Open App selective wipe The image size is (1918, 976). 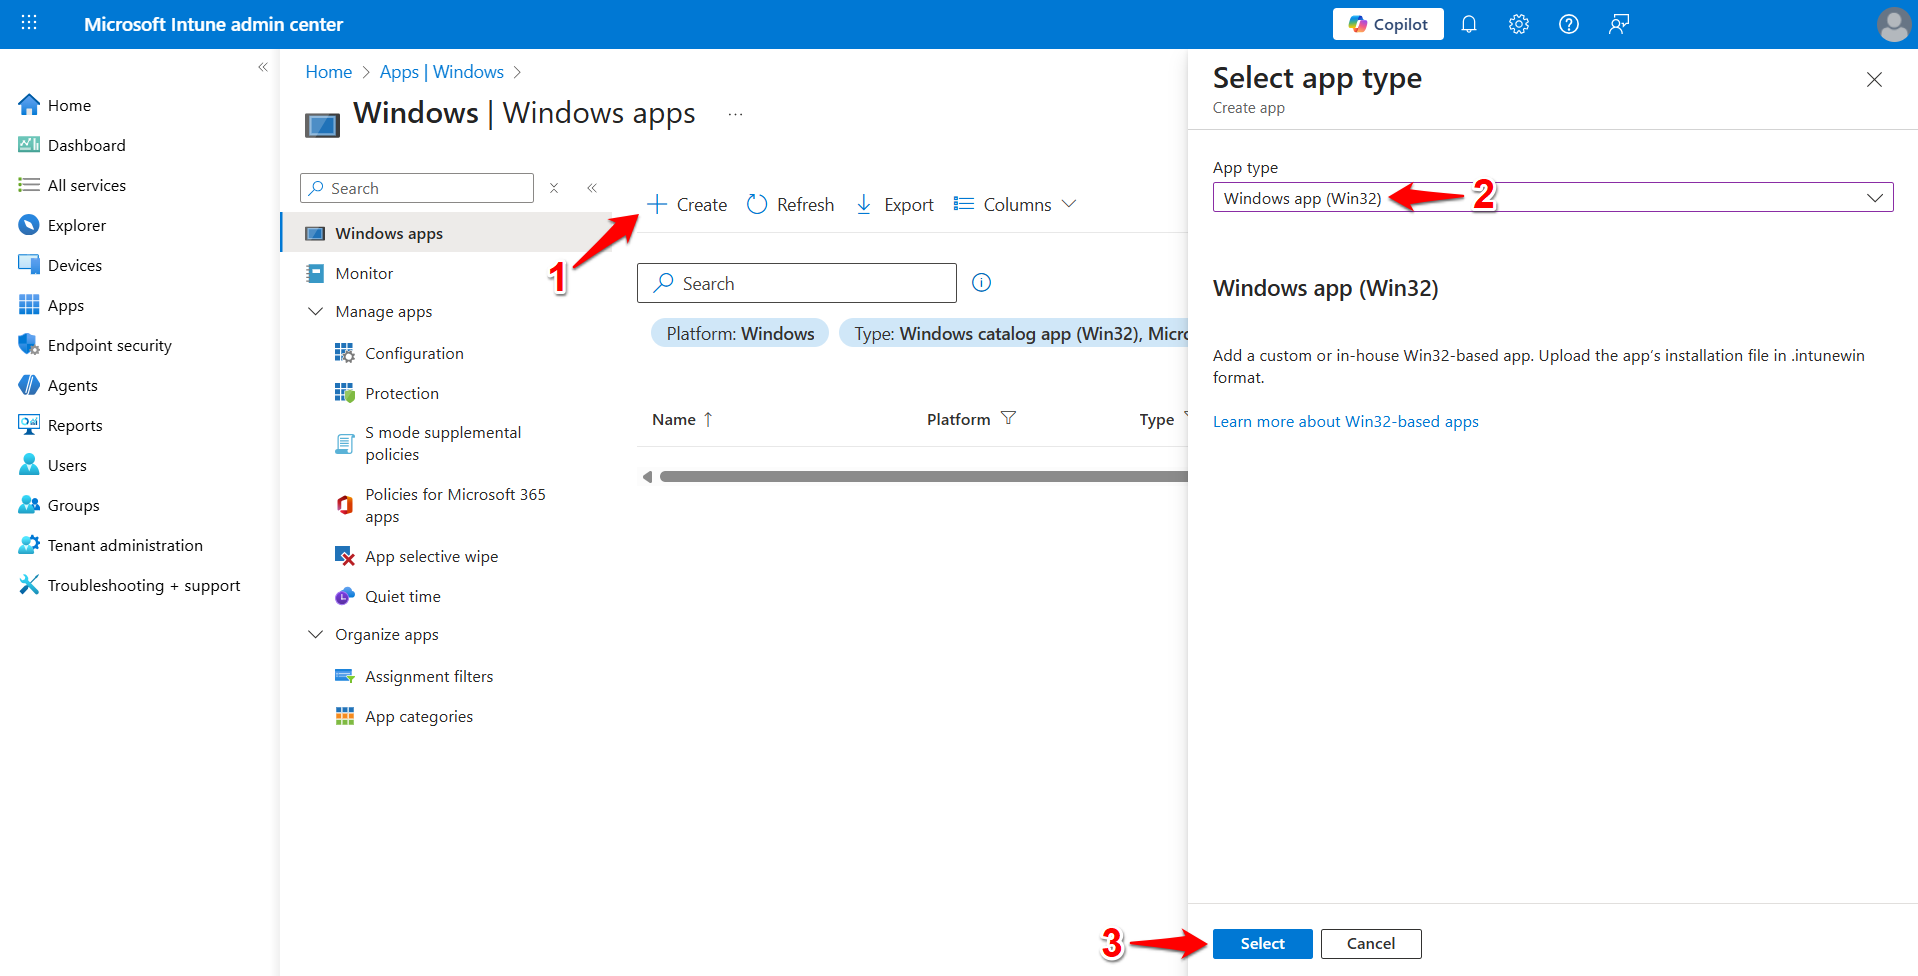point(431,556)
